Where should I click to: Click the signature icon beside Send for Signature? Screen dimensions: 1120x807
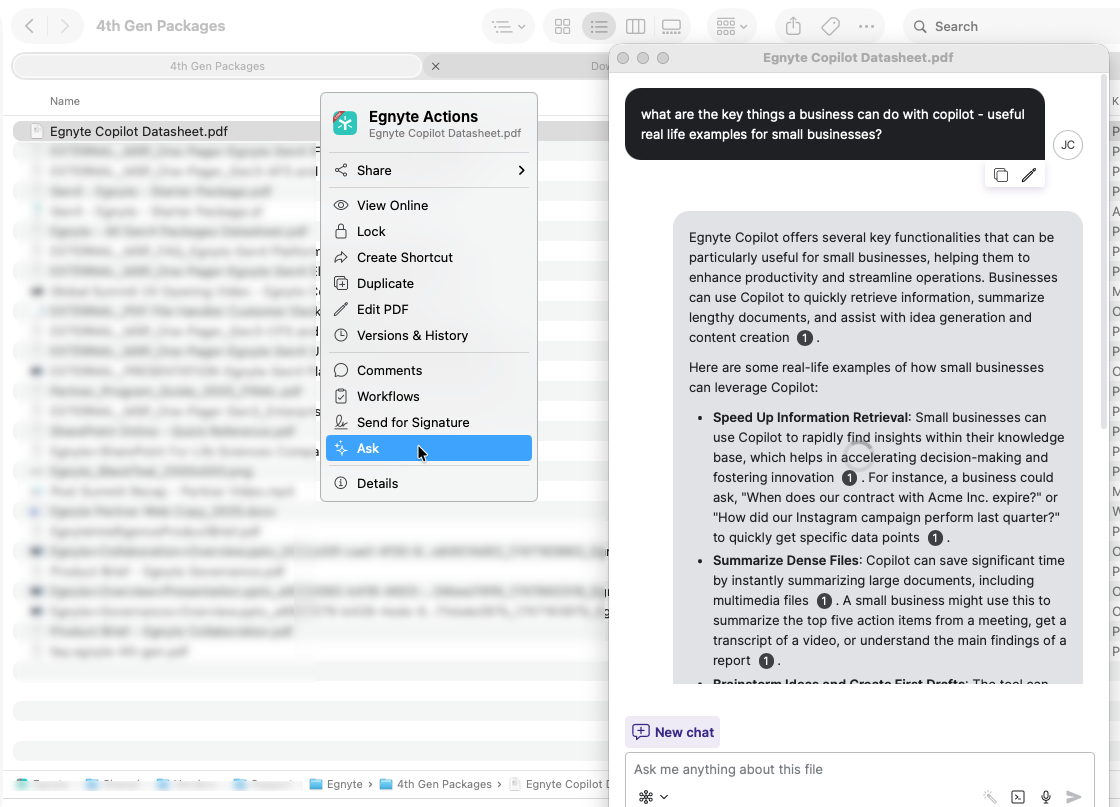pos(341,423)
